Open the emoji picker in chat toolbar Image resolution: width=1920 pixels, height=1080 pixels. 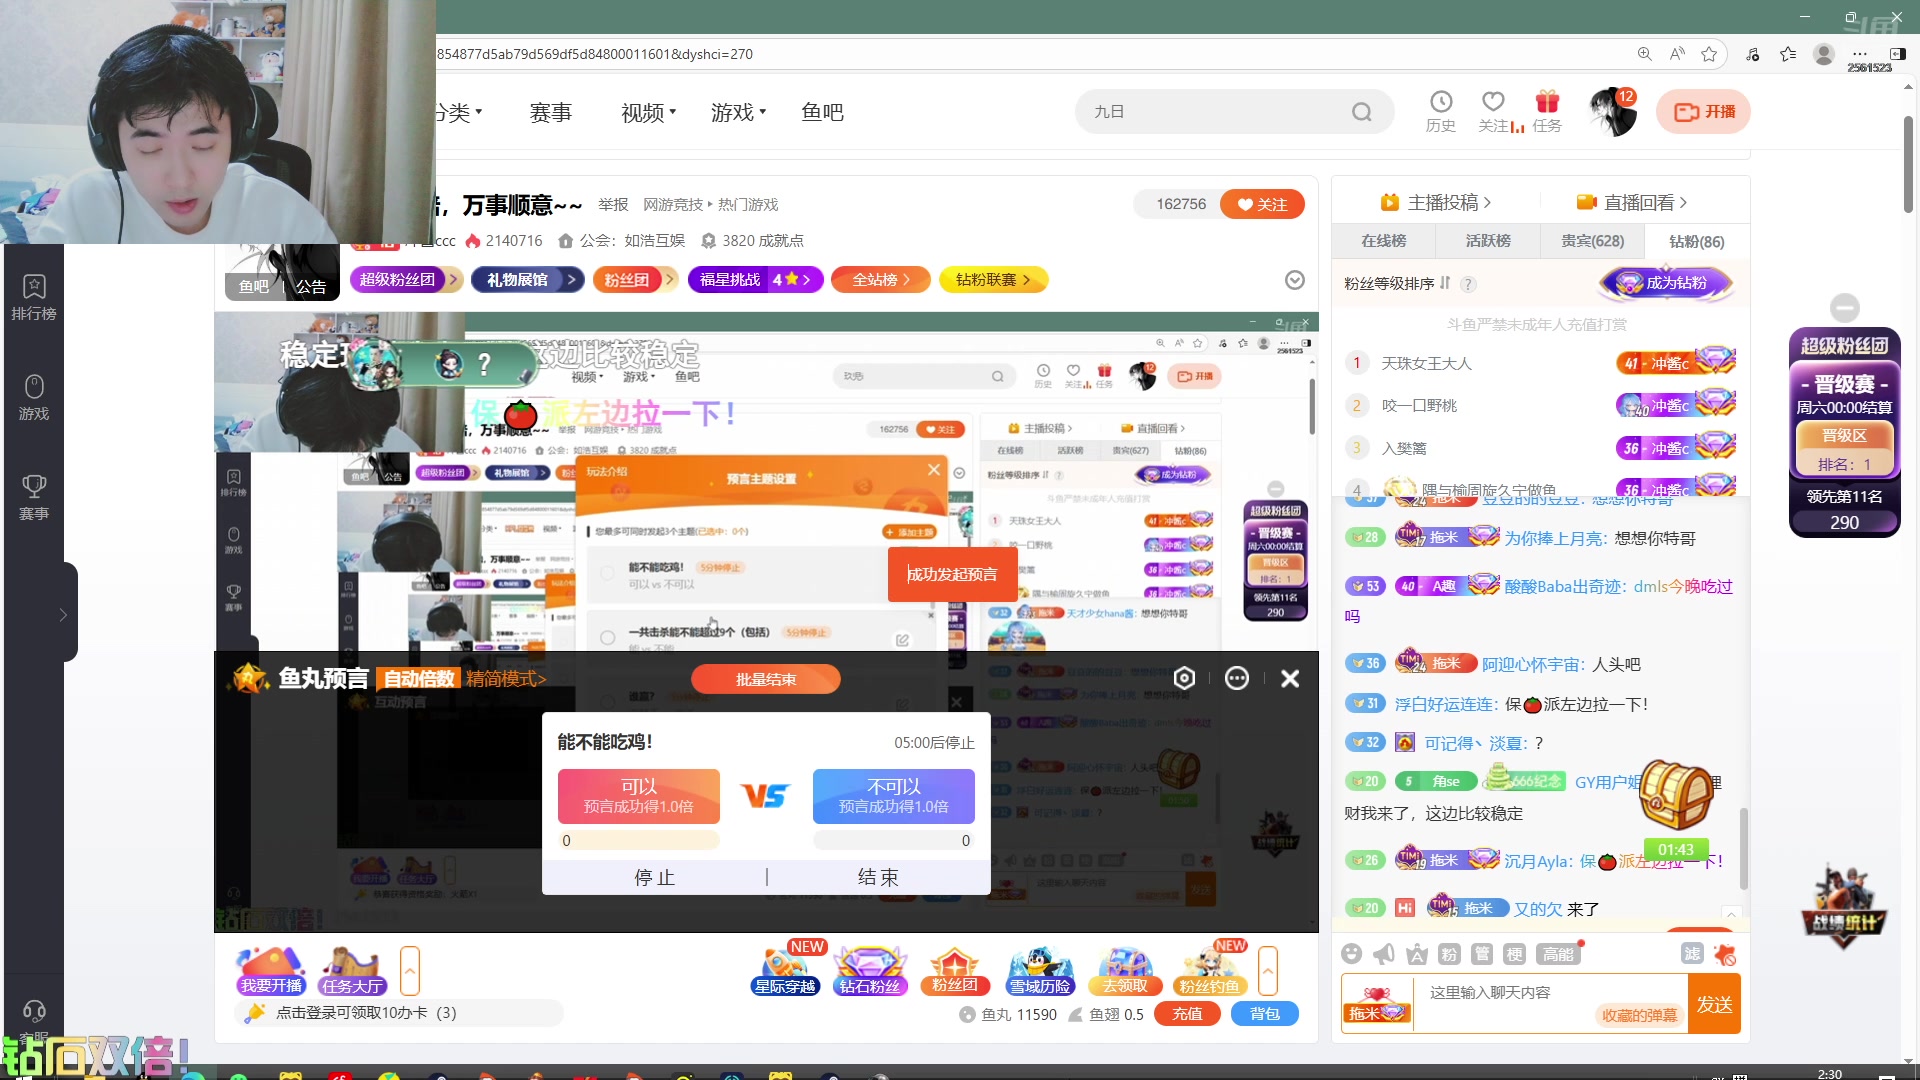click(1352, 954)
